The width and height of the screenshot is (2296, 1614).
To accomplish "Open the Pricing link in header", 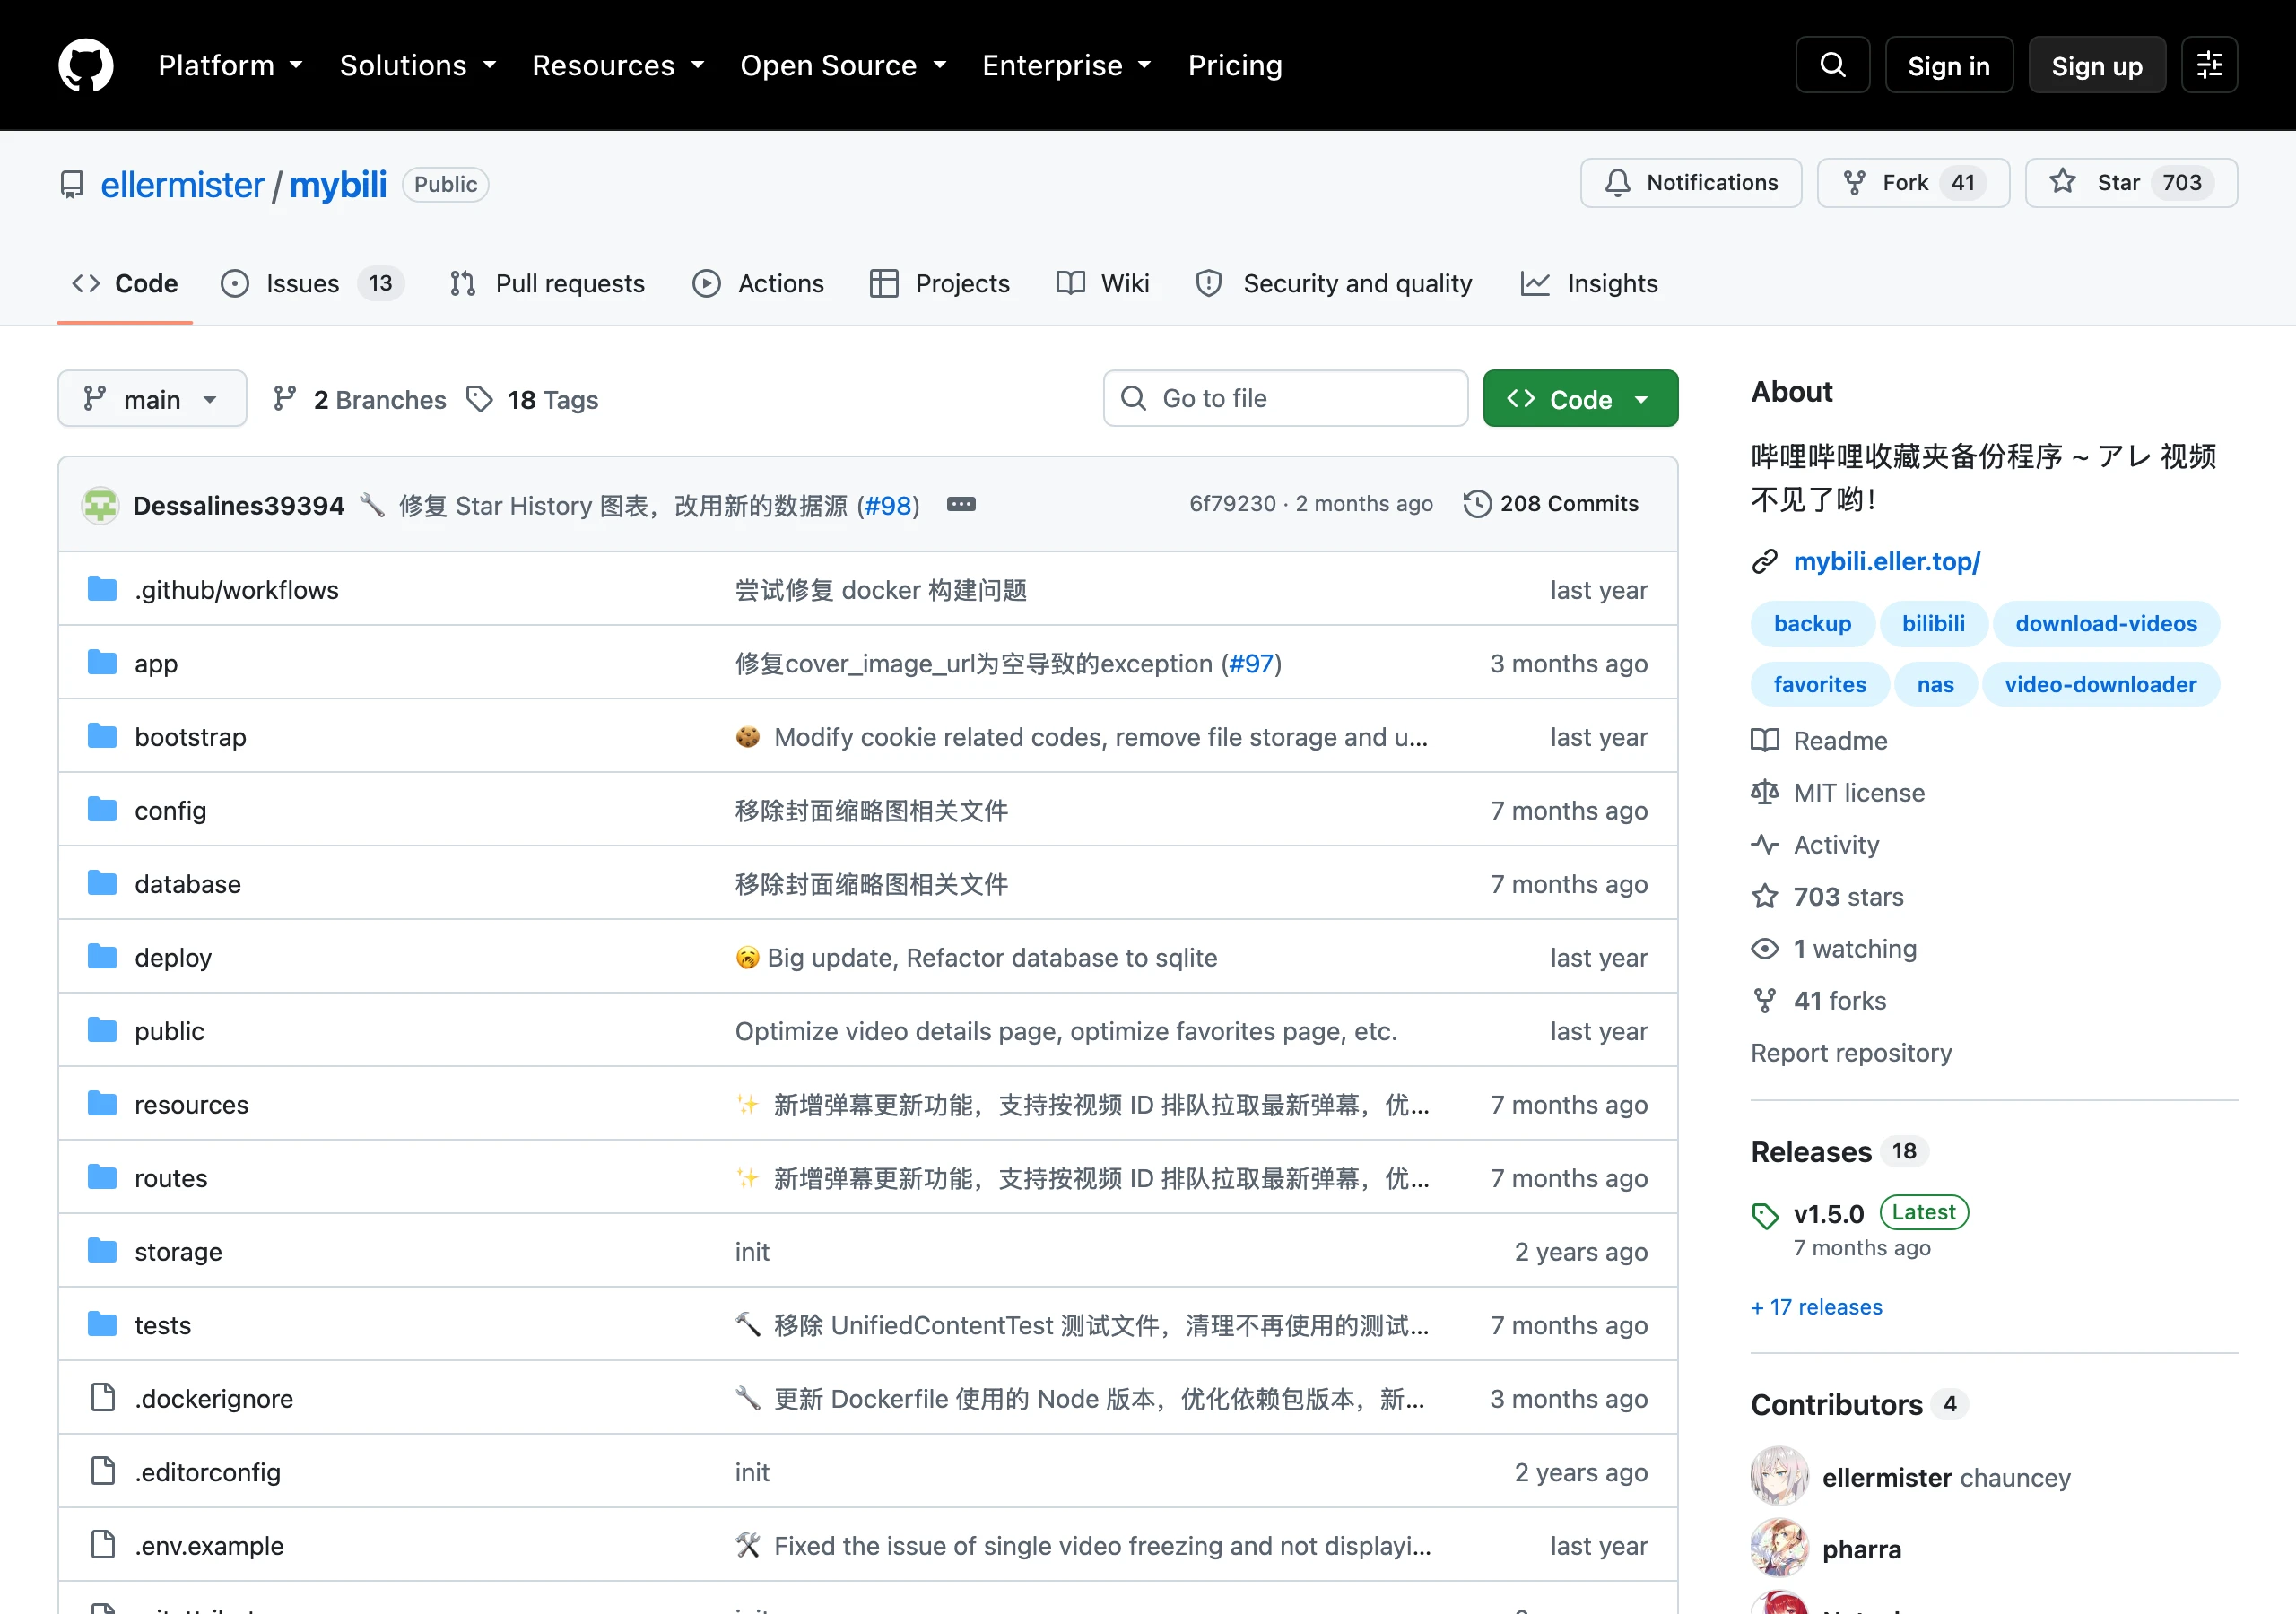I will pyautogui.click(x=1235, y=65).
